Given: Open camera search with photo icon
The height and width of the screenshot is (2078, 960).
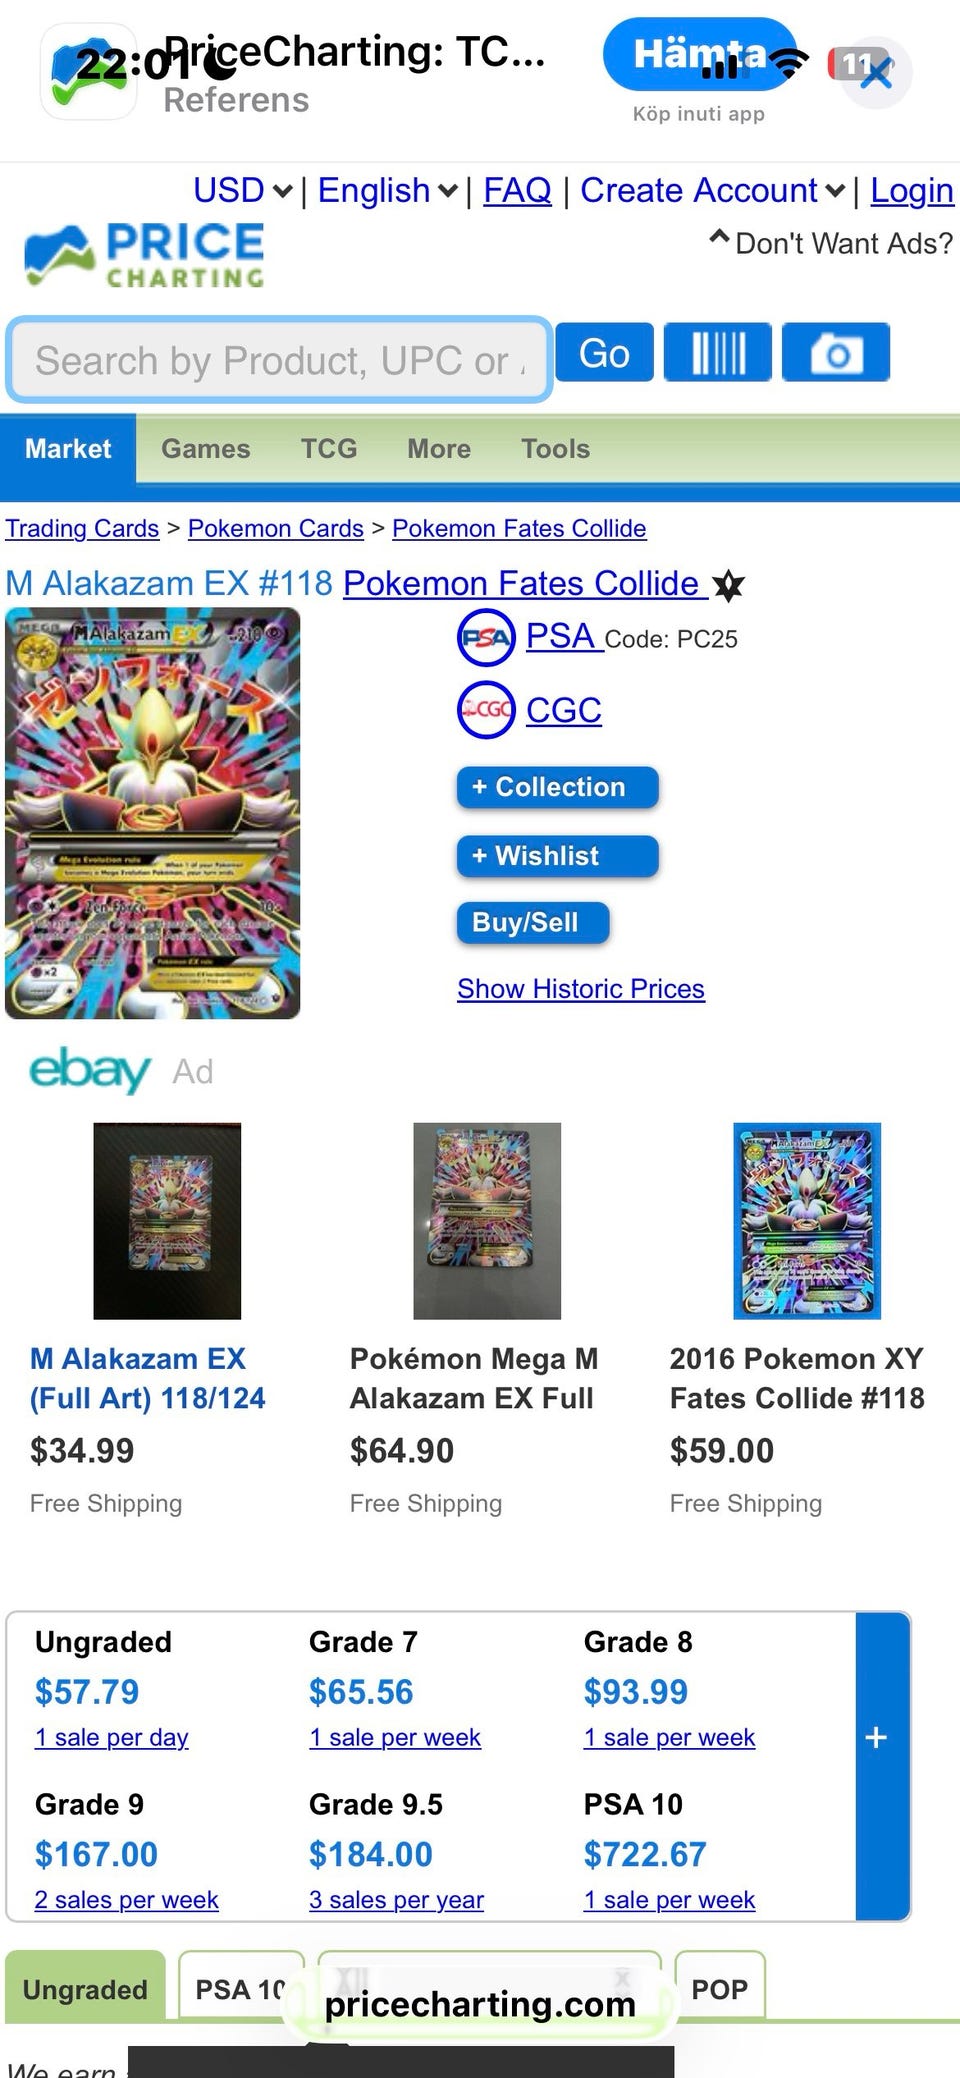Looking at the screenshot, I should pyautogui.click(x=835, y=353).
